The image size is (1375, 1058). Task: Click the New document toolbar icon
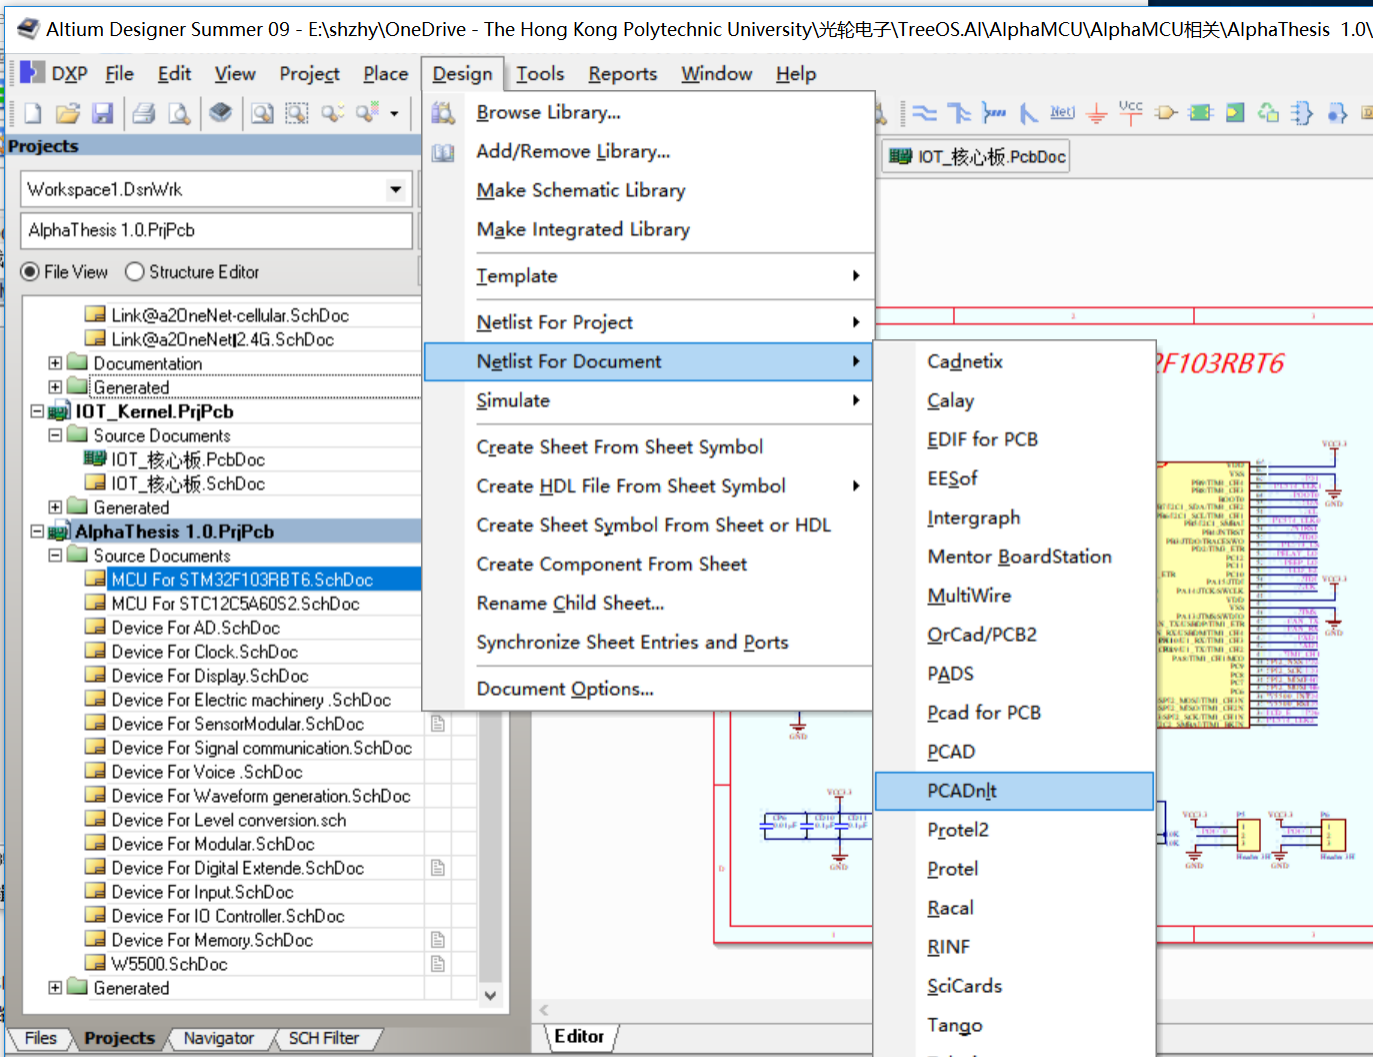click(x=33, y=114)
